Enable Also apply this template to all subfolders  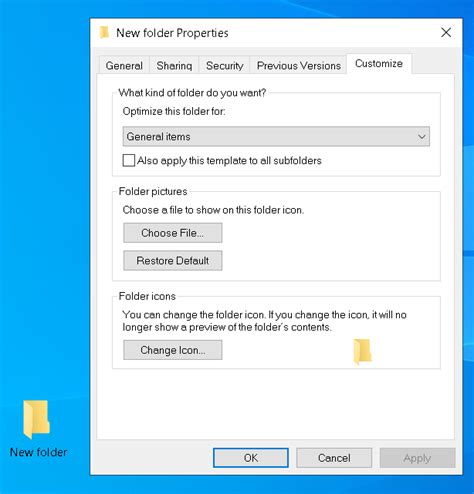[x=129, y=160]
